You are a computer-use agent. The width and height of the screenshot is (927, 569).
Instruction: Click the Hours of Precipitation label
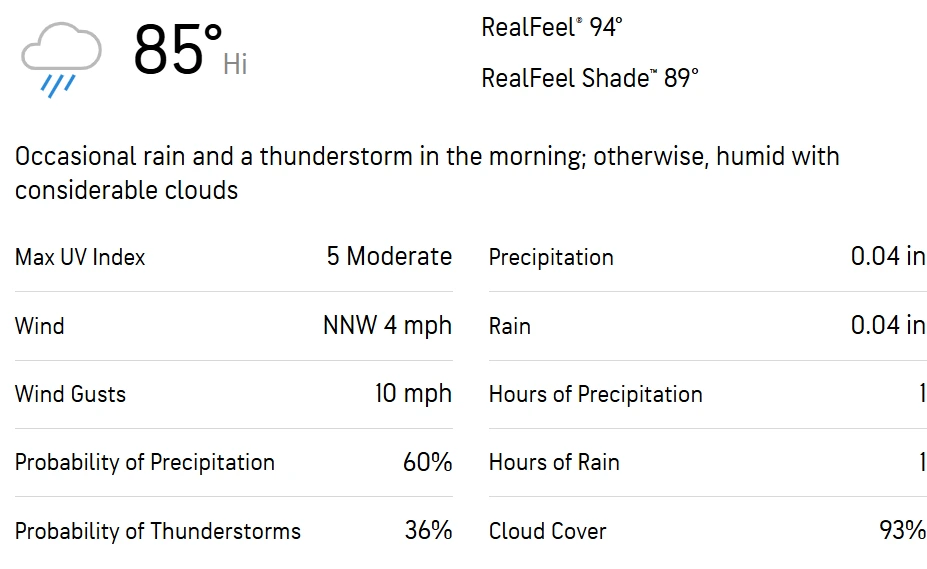coord(595,395)
